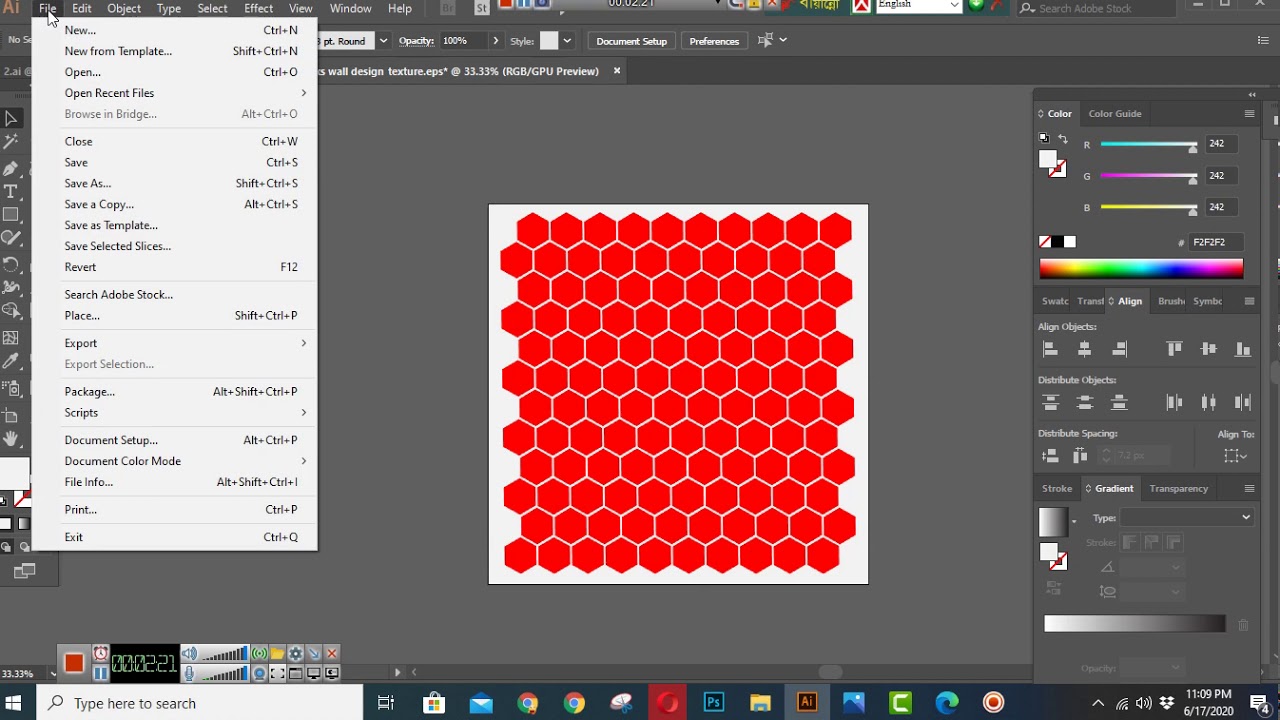The width and height of the screenshot is (1280, 720).
Task: Click Vertical Align Center icon
Action: tap(1208, 349)
